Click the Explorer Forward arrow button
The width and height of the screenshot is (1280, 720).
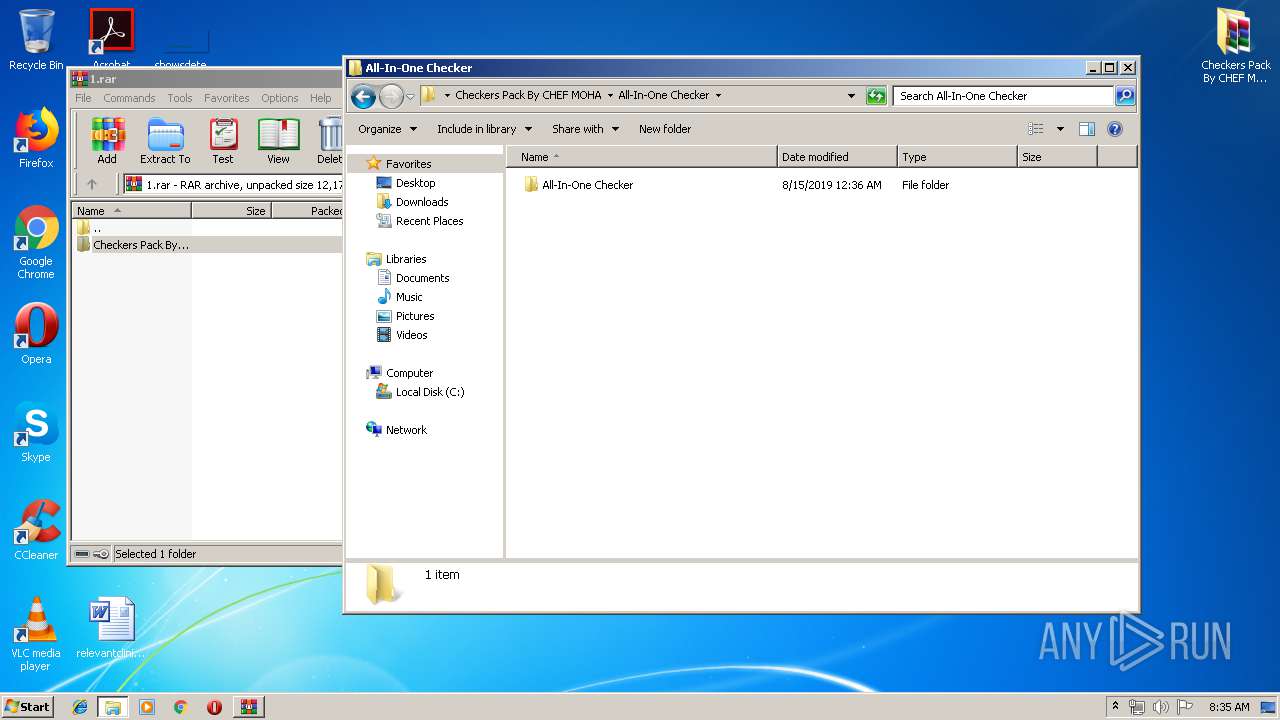(391, 96)
